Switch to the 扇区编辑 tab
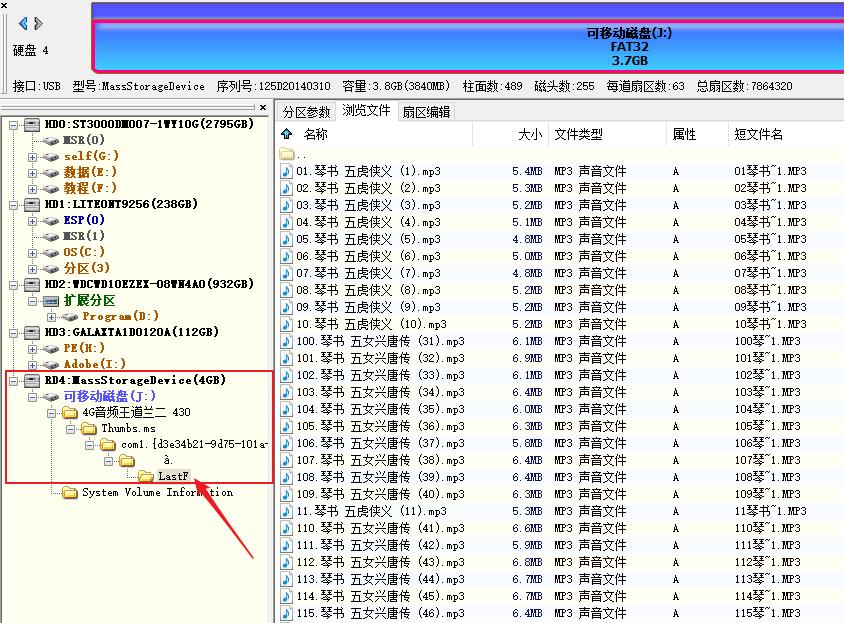 tap(425, 112)
